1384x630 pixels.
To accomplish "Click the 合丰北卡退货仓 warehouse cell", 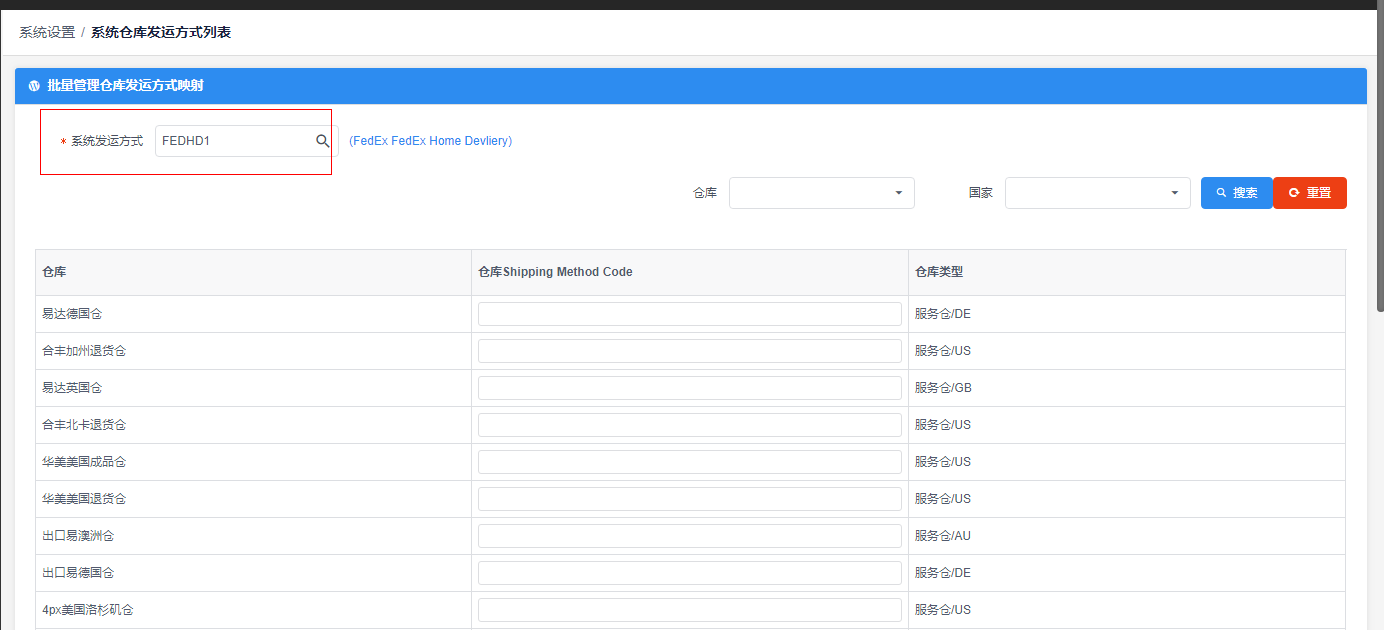I will 253,425.
